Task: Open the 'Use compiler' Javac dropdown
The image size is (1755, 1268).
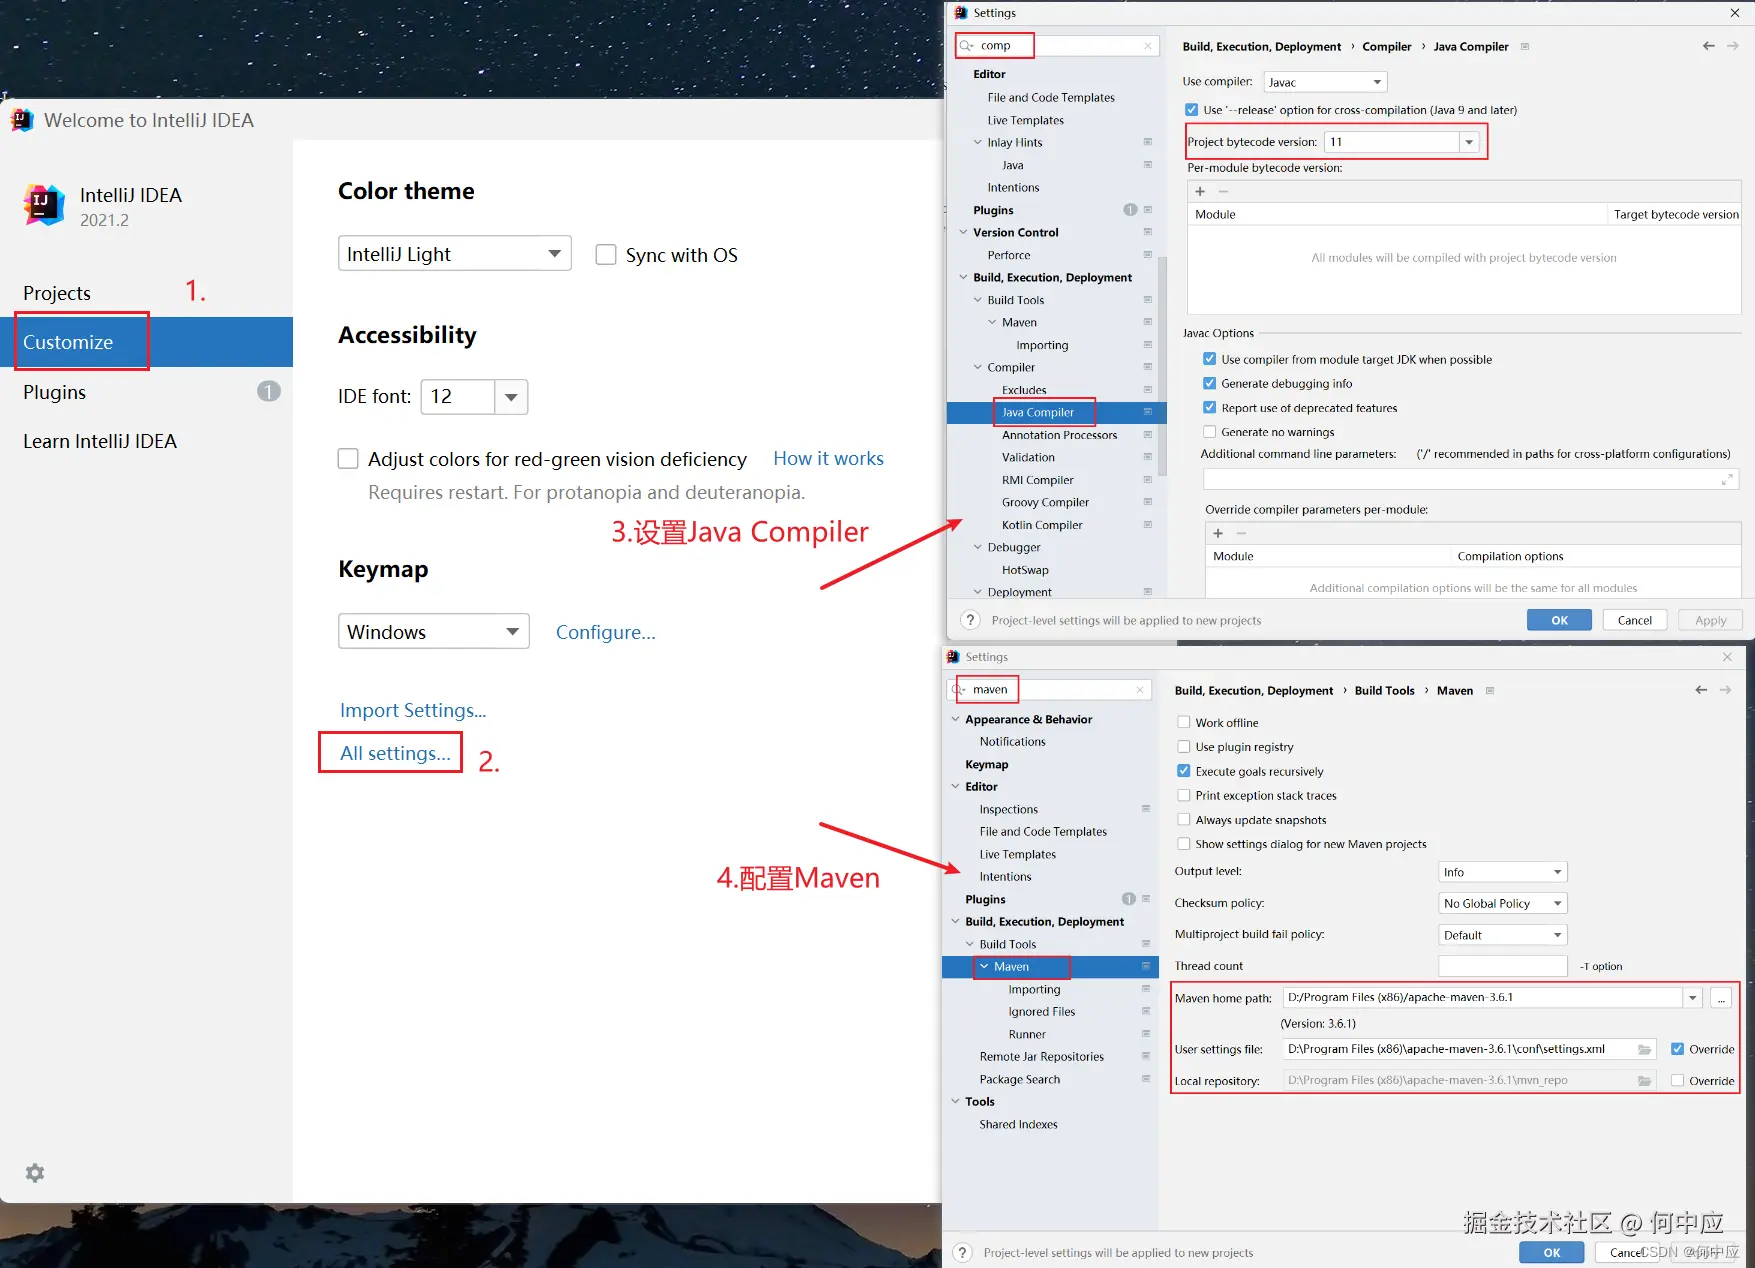Action: click(x=1325, y=82)
